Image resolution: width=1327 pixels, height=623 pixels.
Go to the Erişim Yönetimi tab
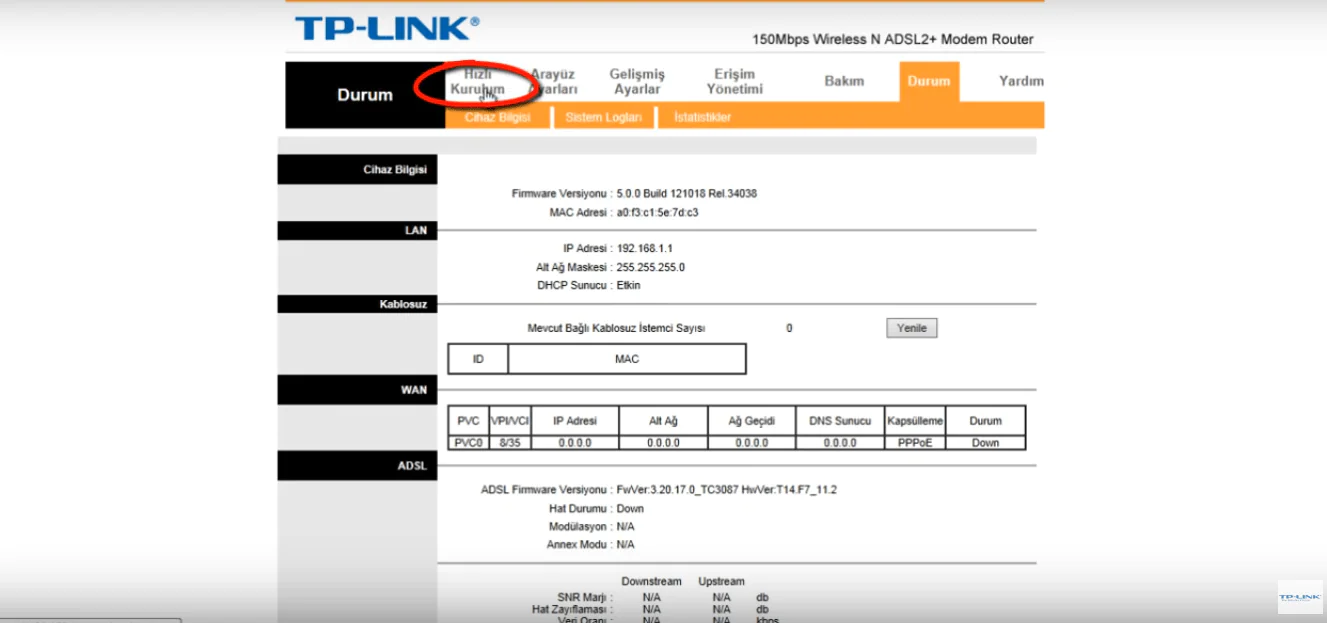(734, 82)
